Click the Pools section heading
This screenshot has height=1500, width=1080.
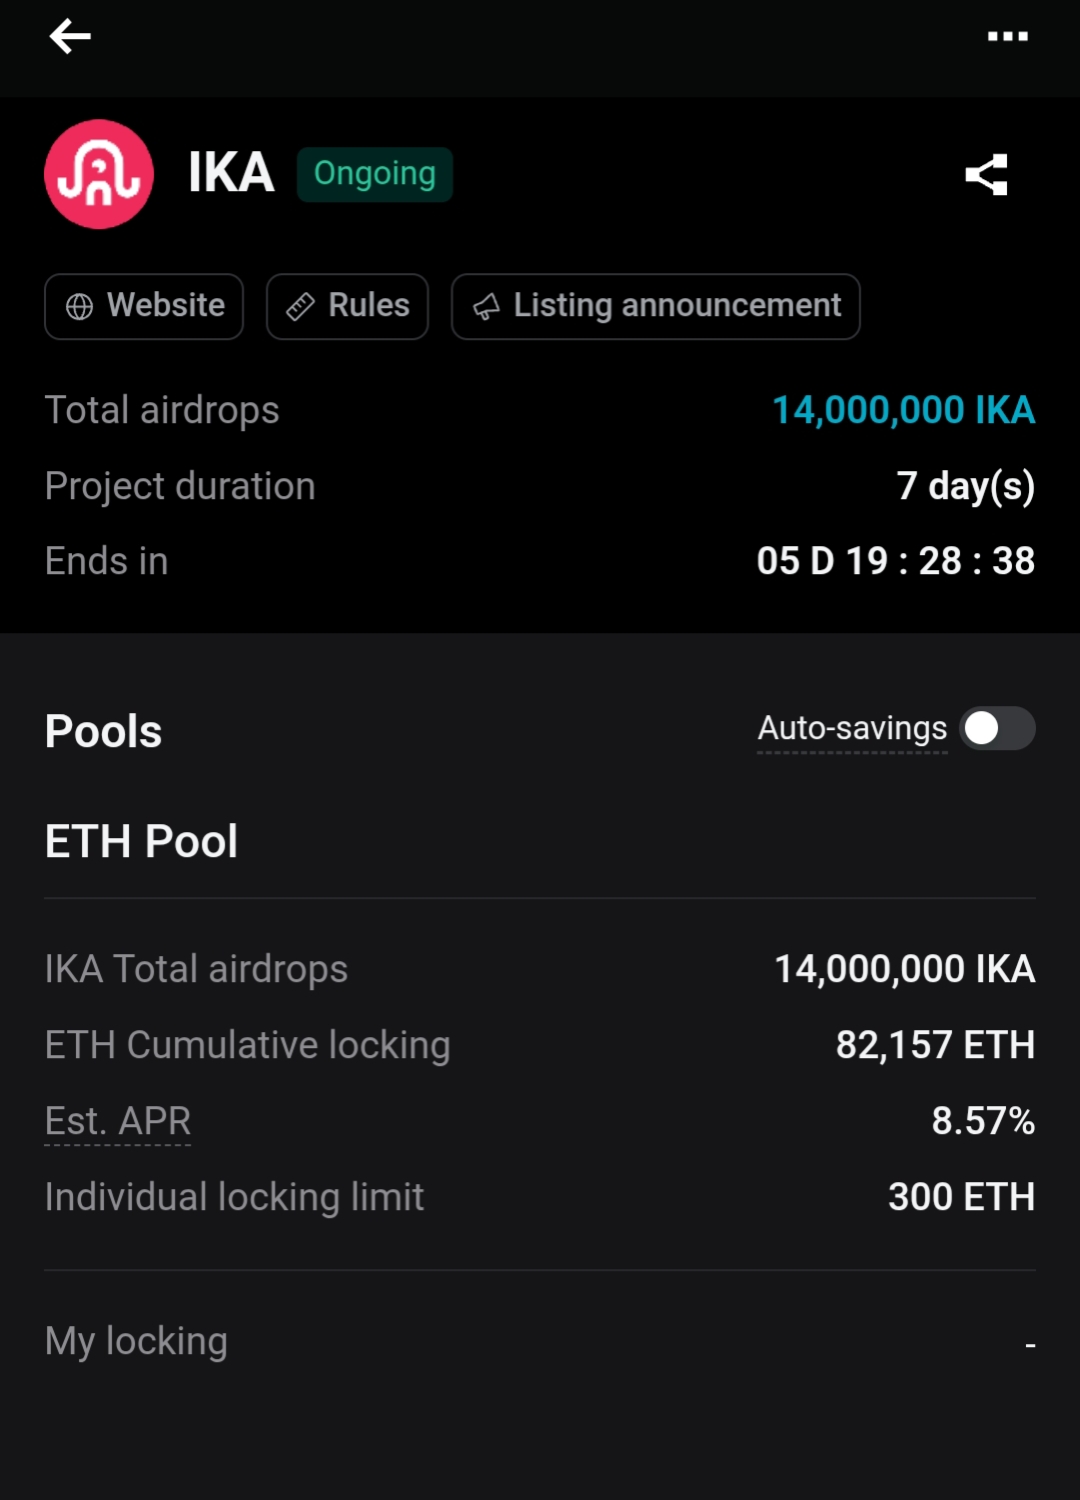click(103, 731)
